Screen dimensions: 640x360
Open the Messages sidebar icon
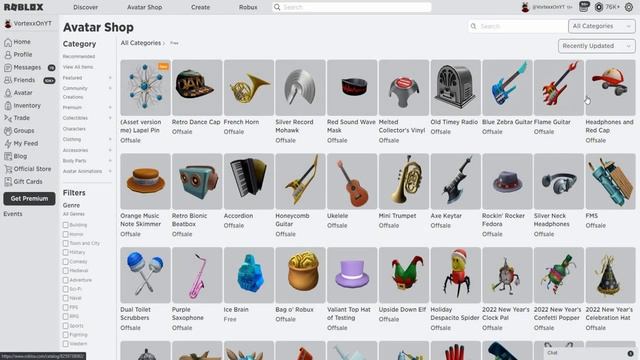[x=8, y=67]
